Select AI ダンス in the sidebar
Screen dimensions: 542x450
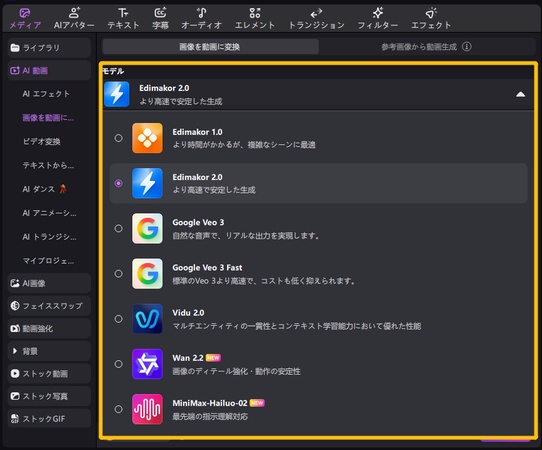(39, 189)
